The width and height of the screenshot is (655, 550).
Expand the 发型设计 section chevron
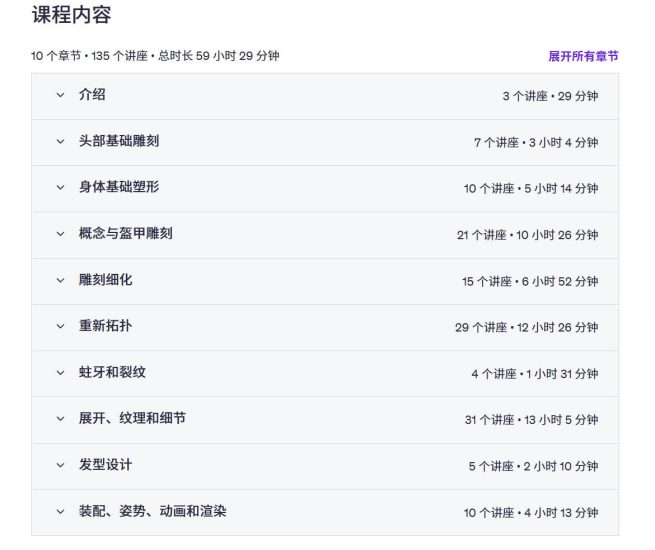(60, 466)
